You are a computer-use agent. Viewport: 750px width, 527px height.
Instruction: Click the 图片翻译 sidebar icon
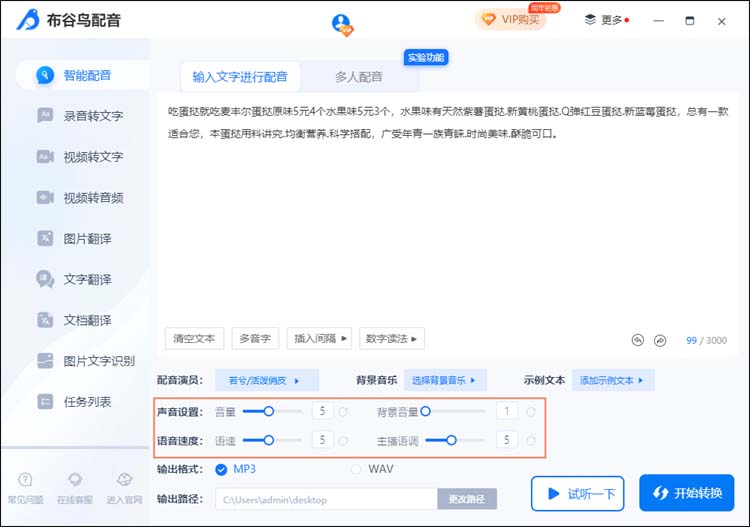[x=45, y=238]
